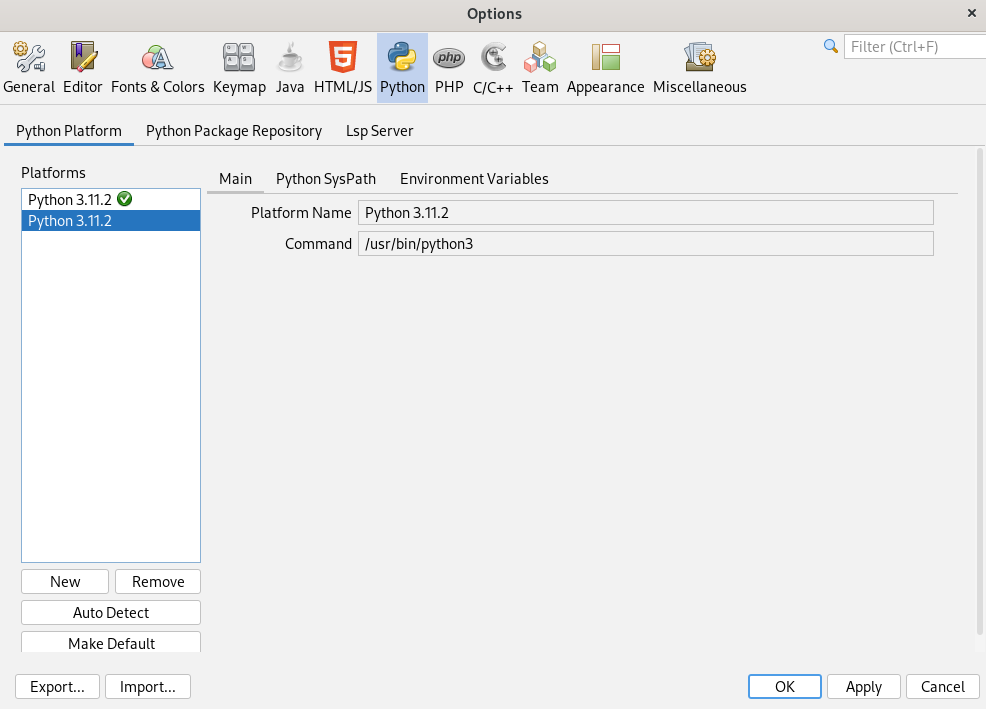986x709 pixels.
Task: Open the C/C++ options category
Action: click(493, 68)
